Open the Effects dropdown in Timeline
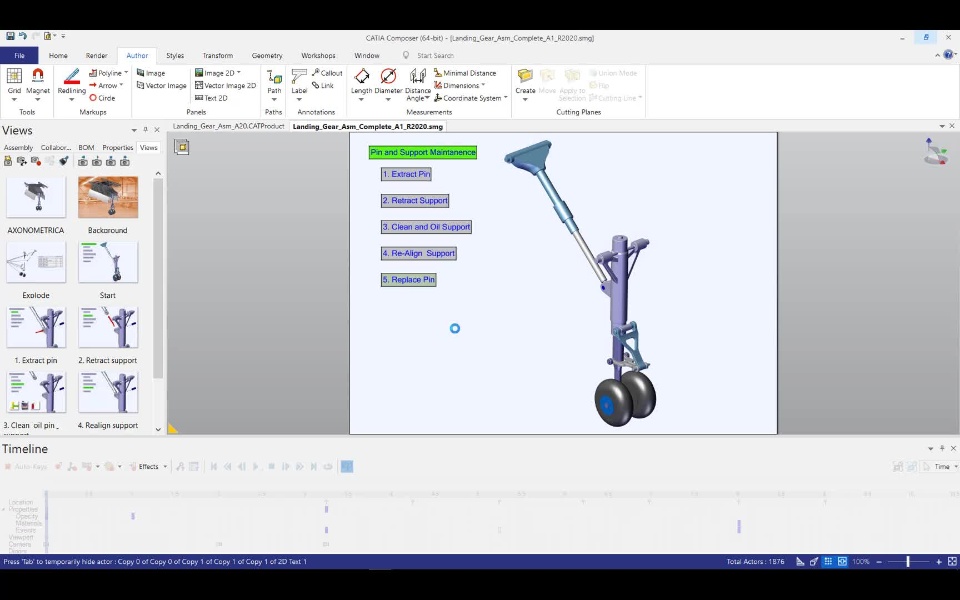The height and width of the screenshot is (600, 960). 165,467
